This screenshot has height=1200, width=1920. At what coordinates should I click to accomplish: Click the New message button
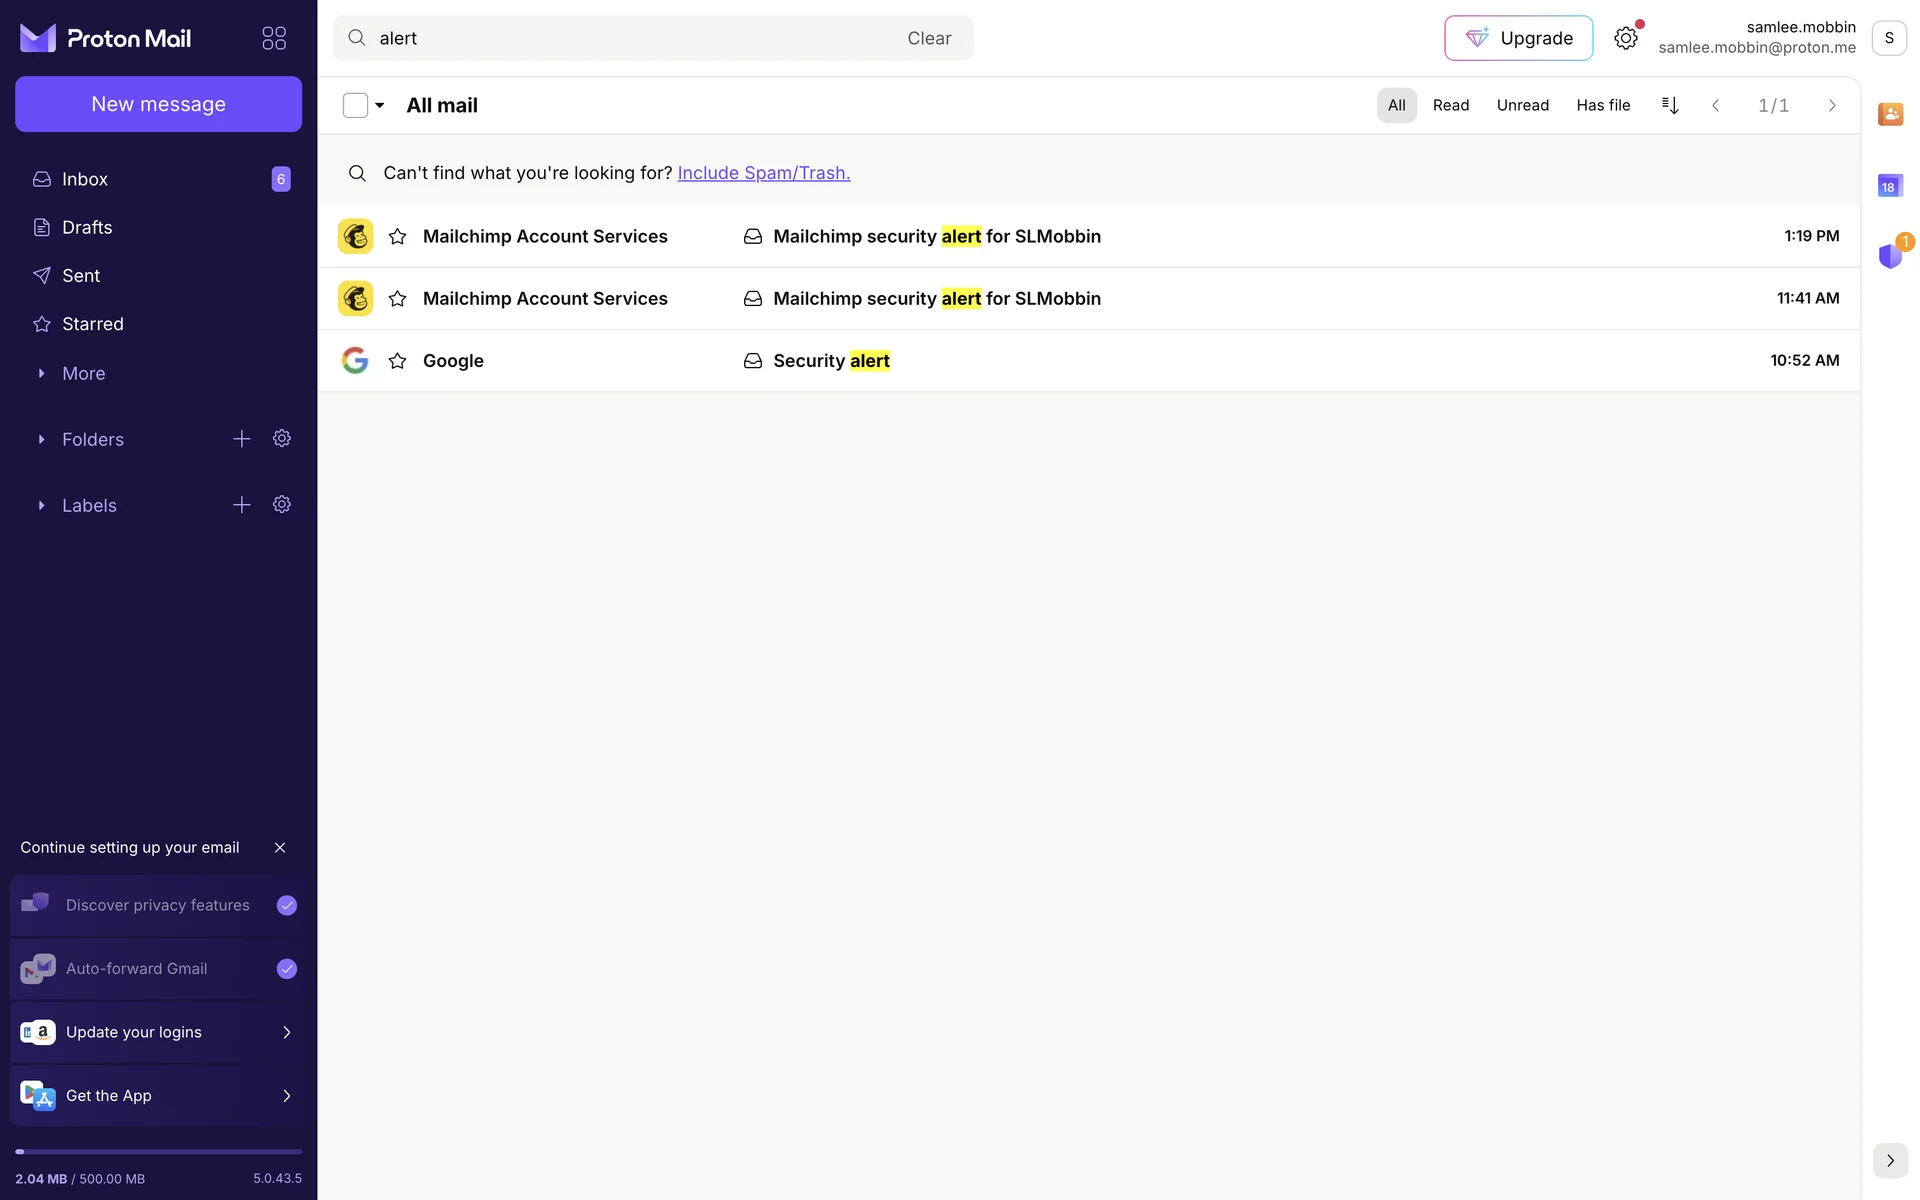tap(158, 104)
